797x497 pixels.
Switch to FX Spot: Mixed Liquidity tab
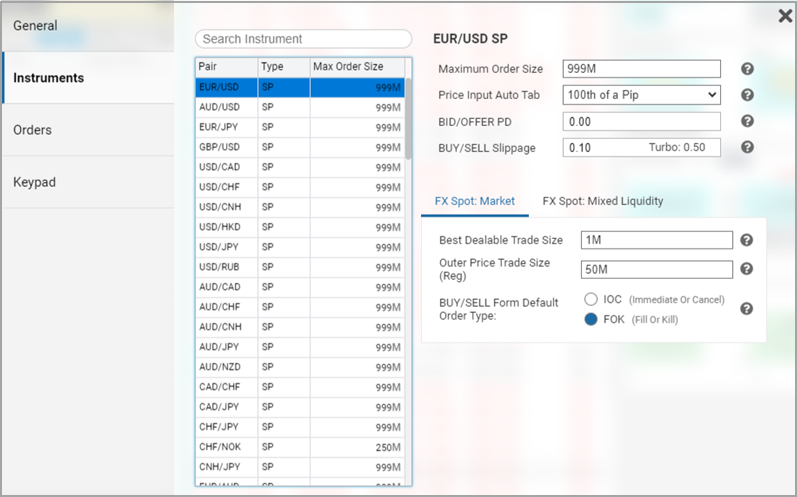coord(602,201)
